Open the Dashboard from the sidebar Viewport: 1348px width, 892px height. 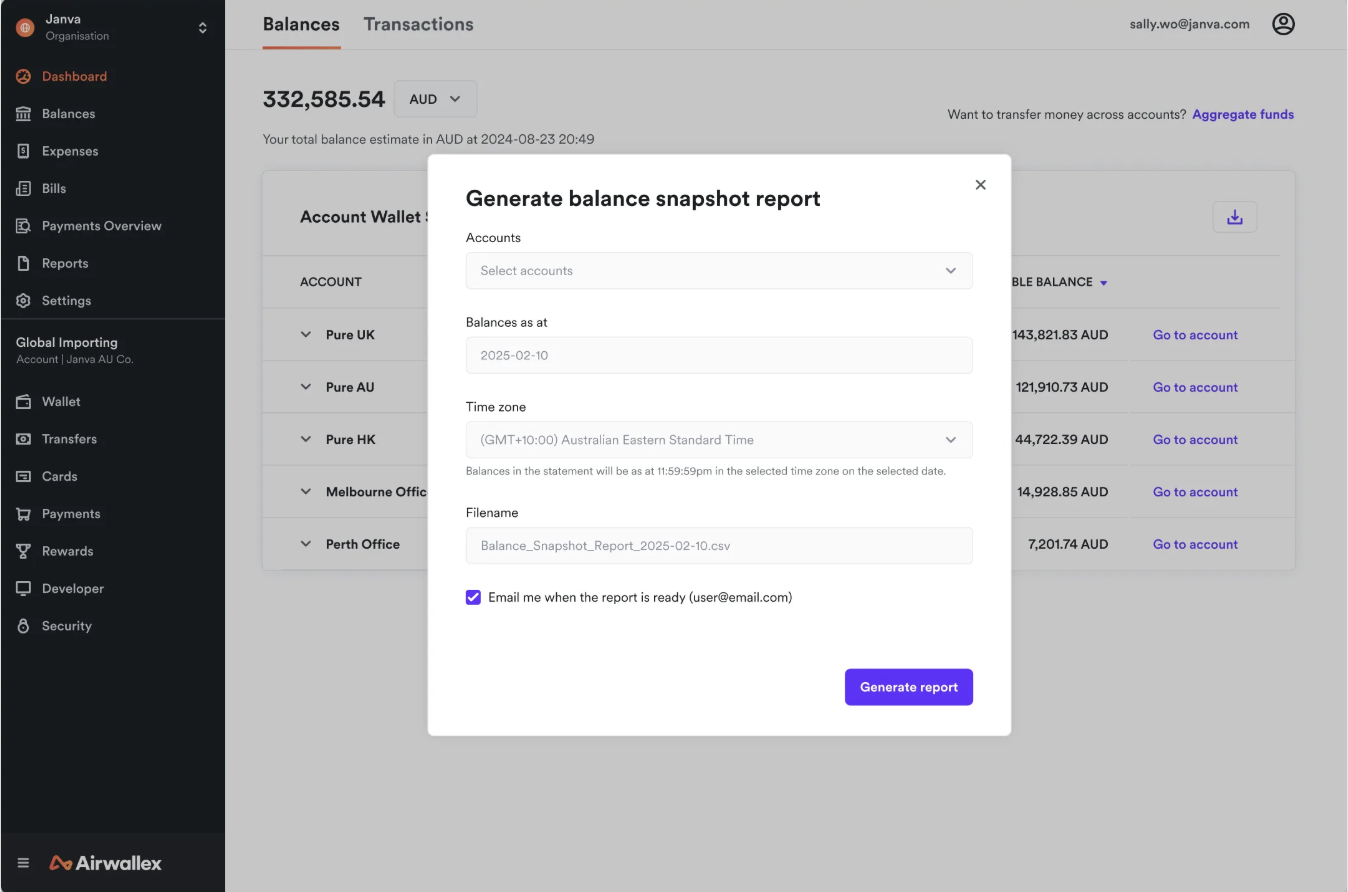point(73,76)
